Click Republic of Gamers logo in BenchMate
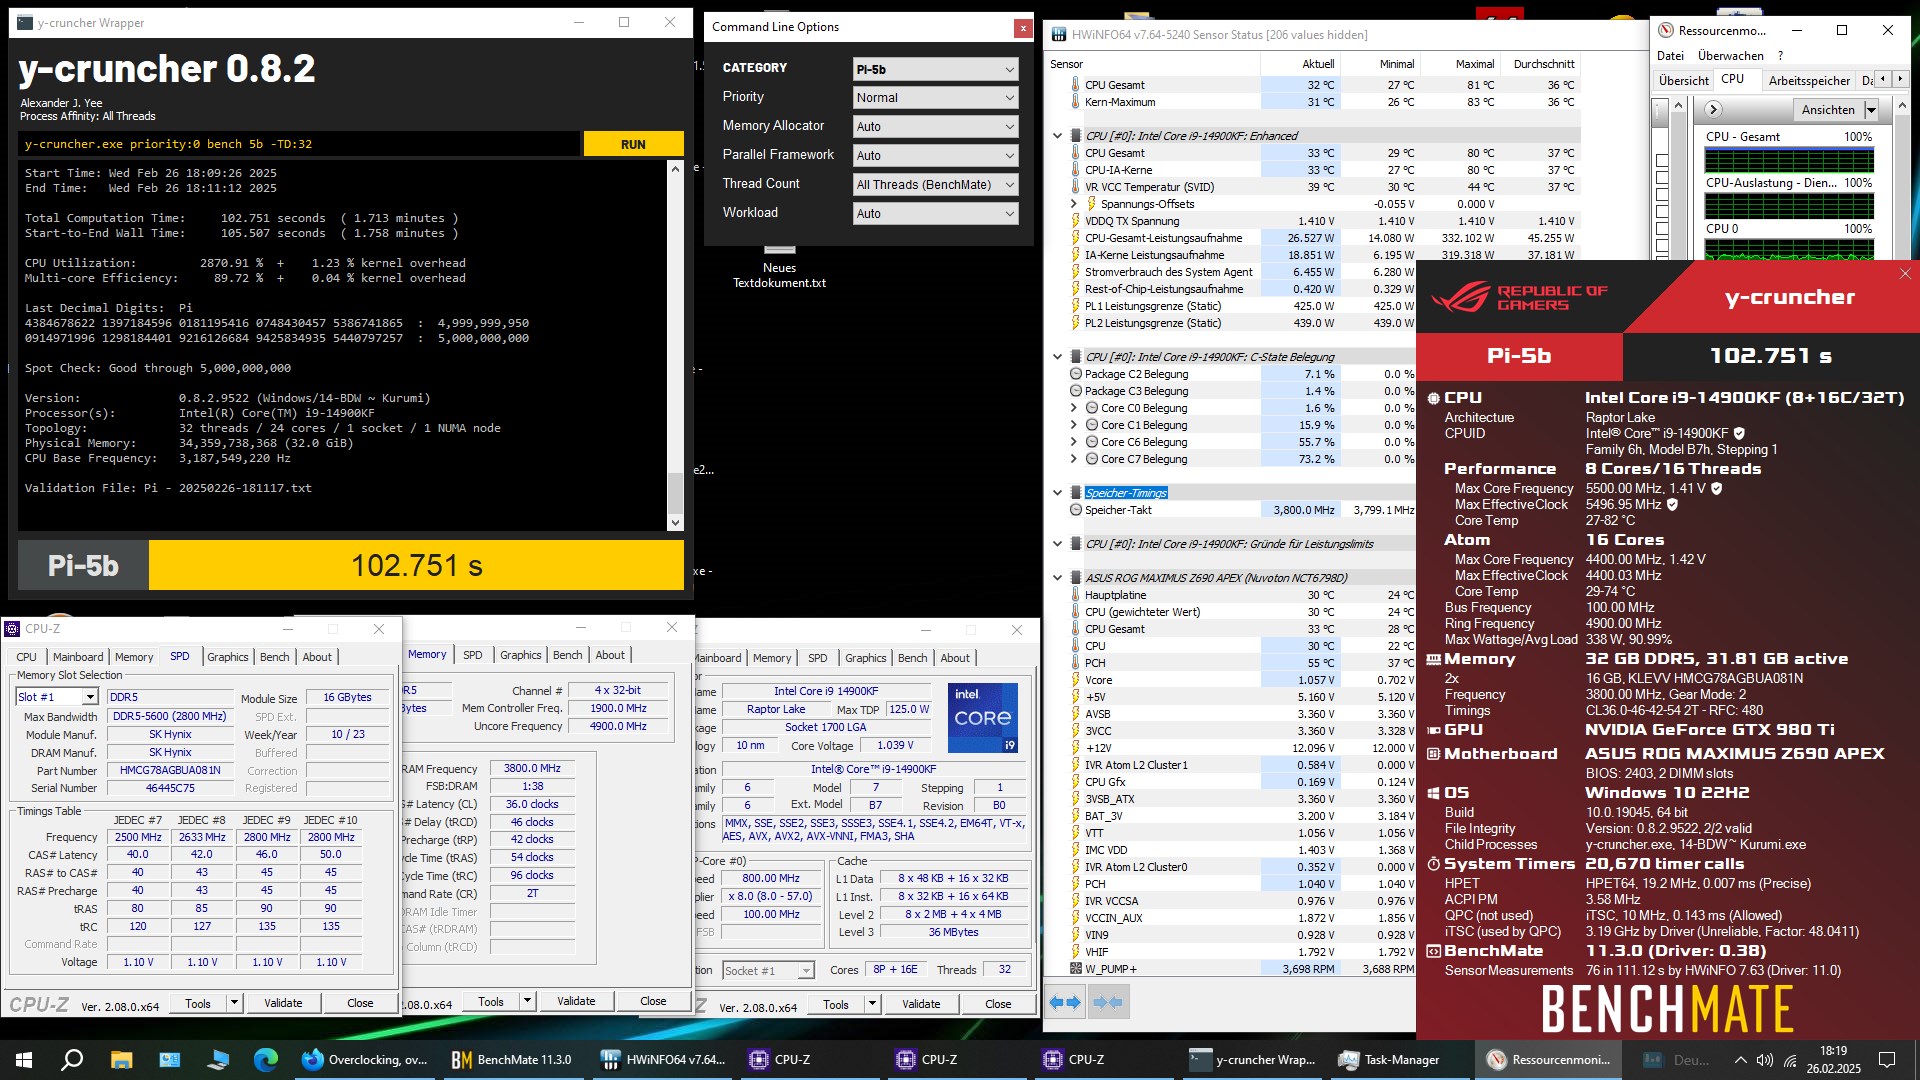The image size is (1920, 1080). 1519,297
